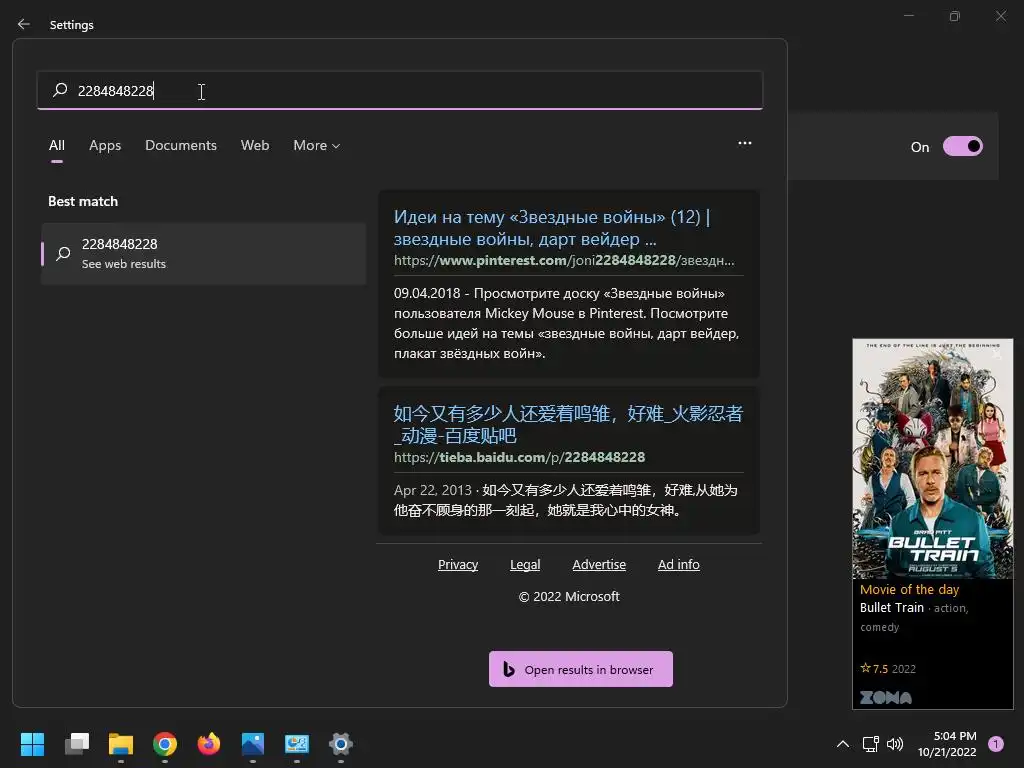Click the Legal link

click(x=525, y=564)
